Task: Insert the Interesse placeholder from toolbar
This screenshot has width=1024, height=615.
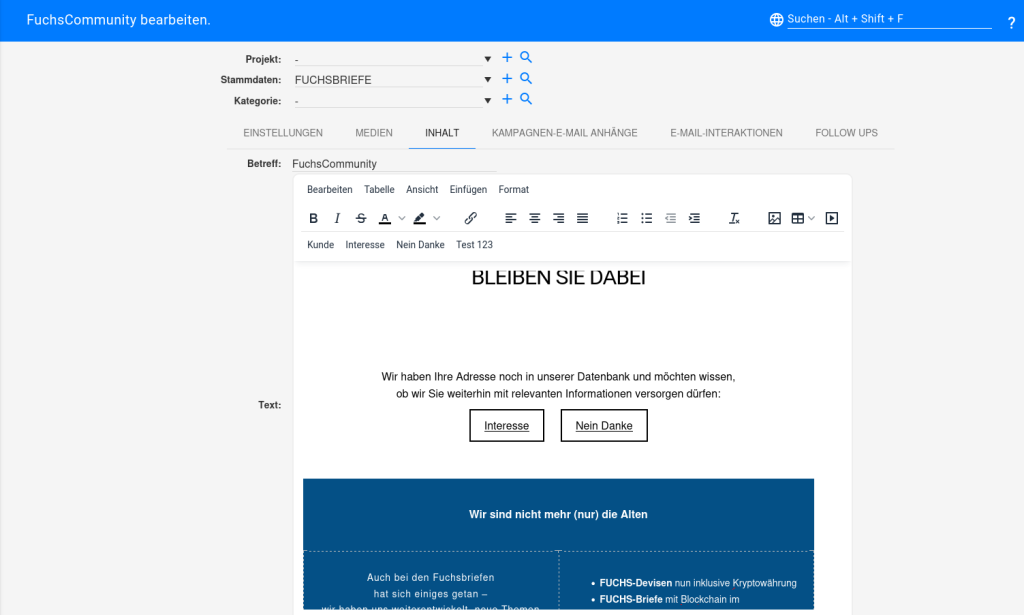Action: pos(365,245)
